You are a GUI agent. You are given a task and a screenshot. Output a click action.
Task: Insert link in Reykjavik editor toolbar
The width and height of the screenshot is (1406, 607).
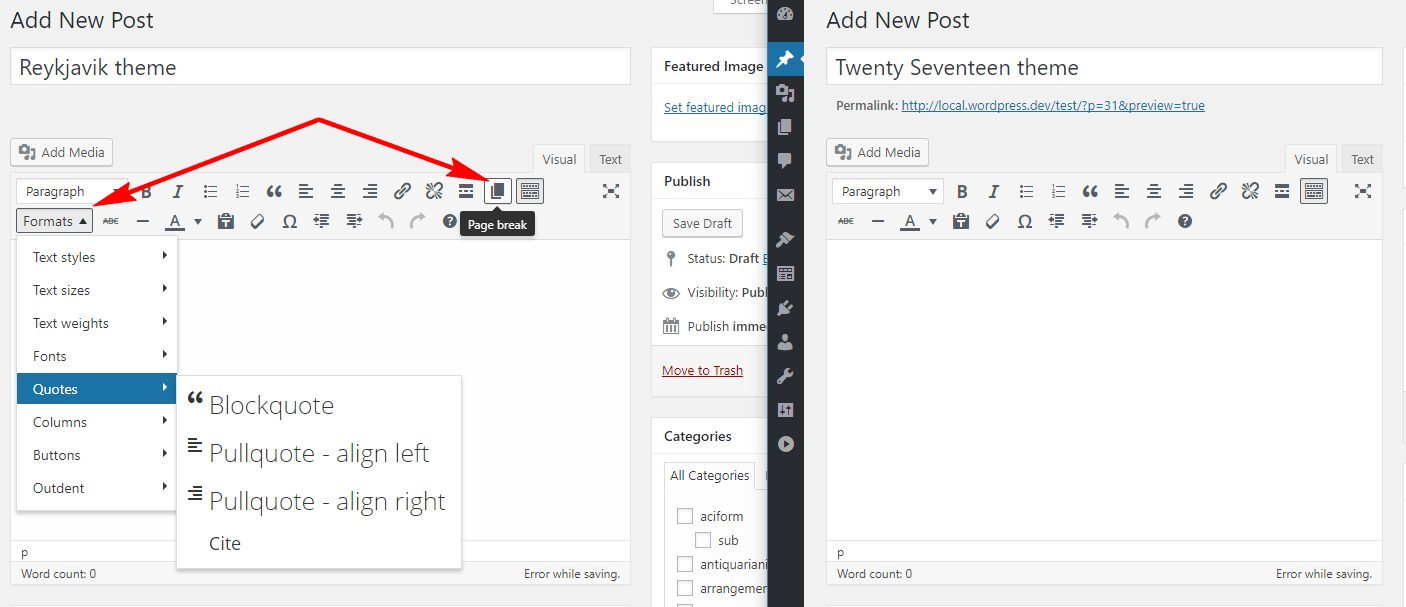[402, 191]
